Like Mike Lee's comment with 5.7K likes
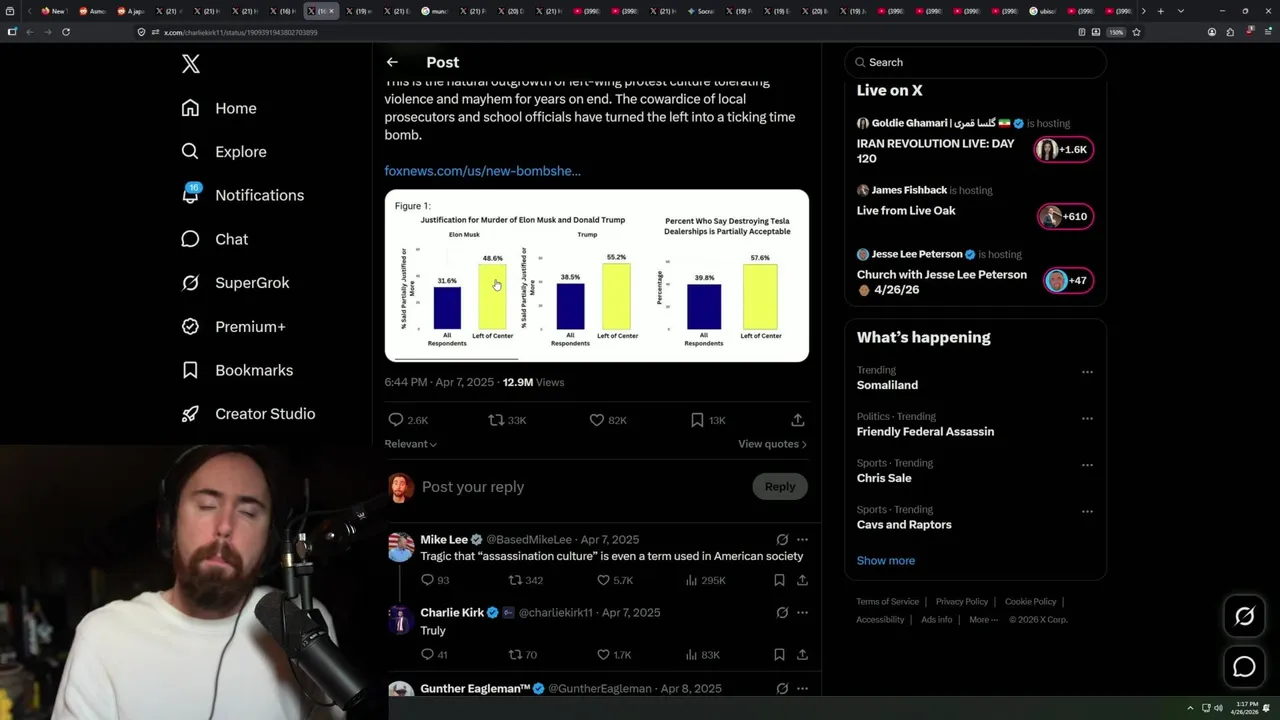This screenshot has height=720, width=1280. pyautogui.click(x=615, y=580)
